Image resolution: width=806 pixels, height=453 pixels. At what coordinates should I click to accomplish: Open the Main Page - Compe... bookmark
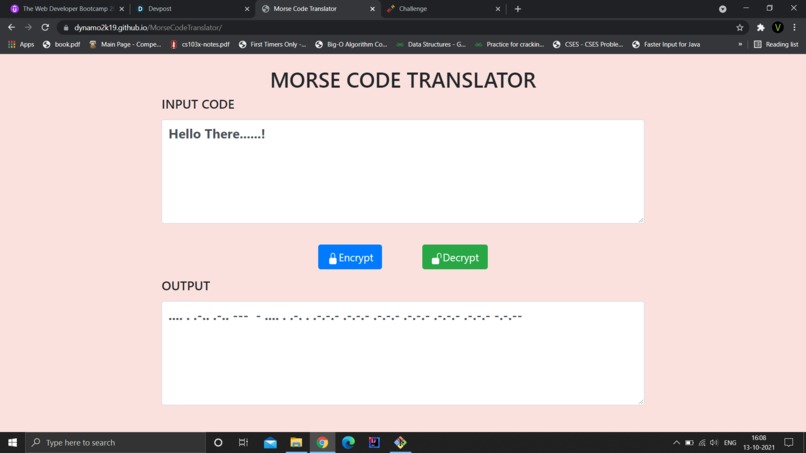coord(125,45)
